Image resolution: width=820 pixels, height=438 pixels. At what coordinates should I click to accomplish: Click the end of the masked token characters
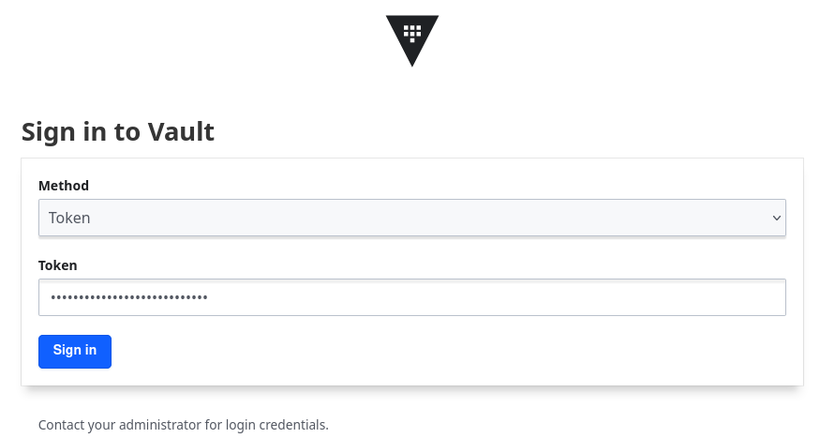point(208,297)
